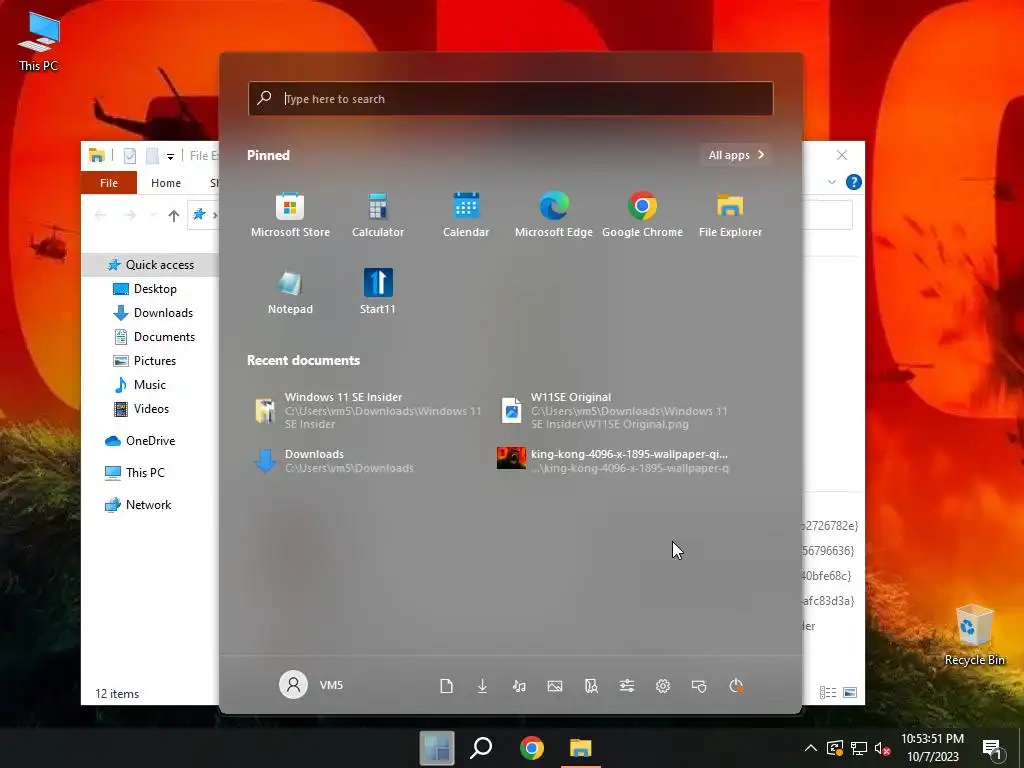
Task: Click the Power button in start menu
Action: (x=736, y=686)
